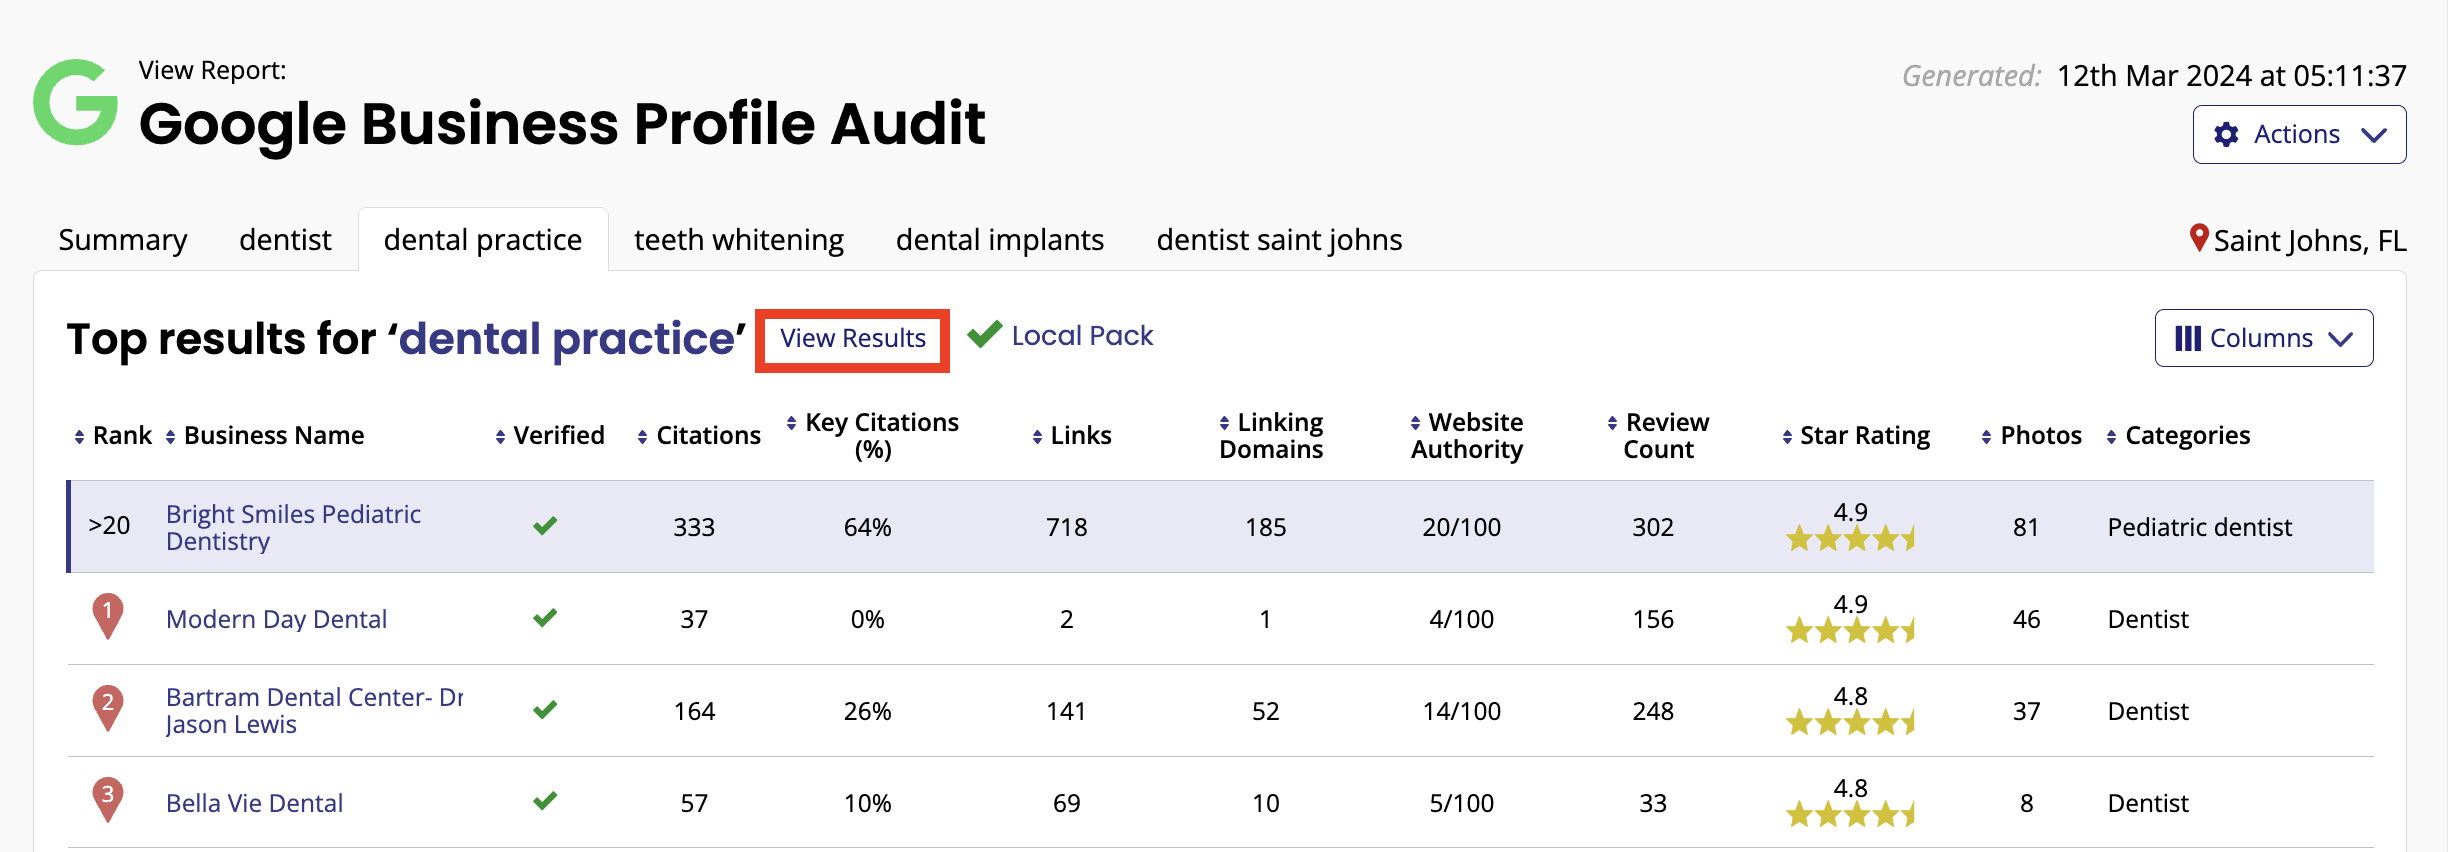Image resolution: width=2448 pixels, height=852 pixels.
Task: Click the 302 review count value
Action: click(x=1653, y=527)
